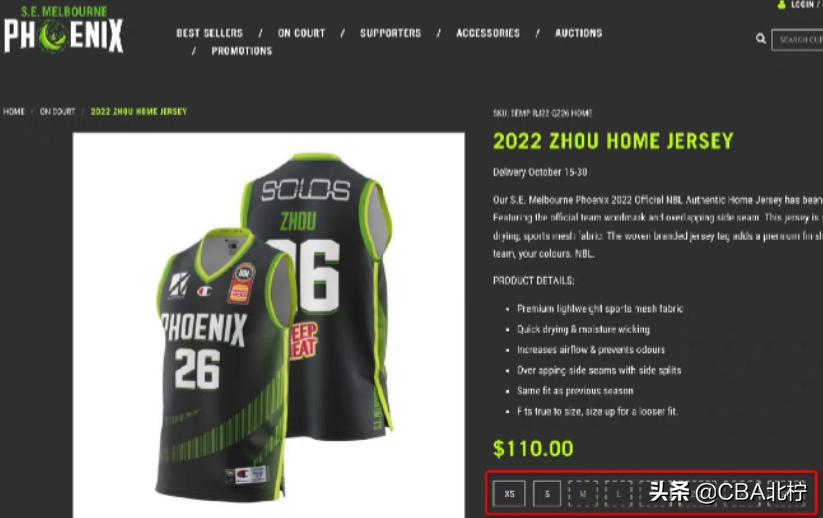Click the S.E. Melbourne Phoenix logo
This screenshot has width=823, height=518.
pos(64,29)
